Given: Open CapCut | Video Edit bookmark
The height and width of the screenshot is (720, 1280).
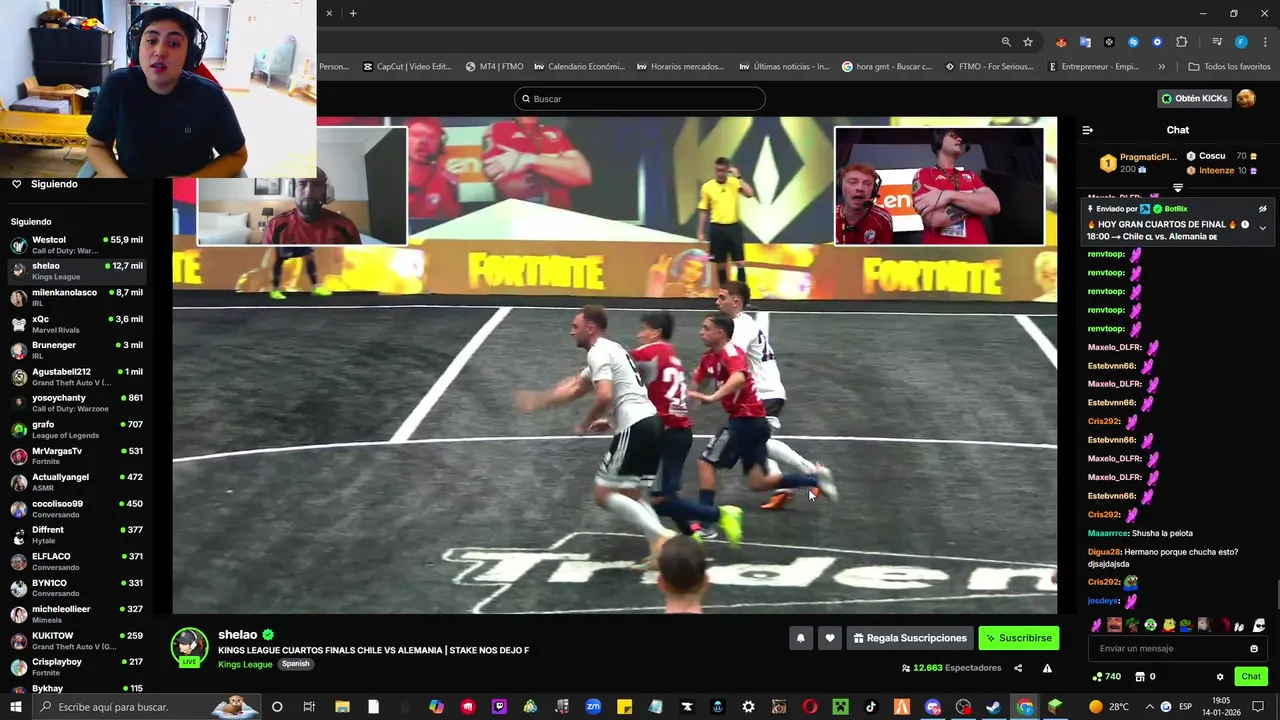Looking at the screenshot, I should [x=407, y=67].
